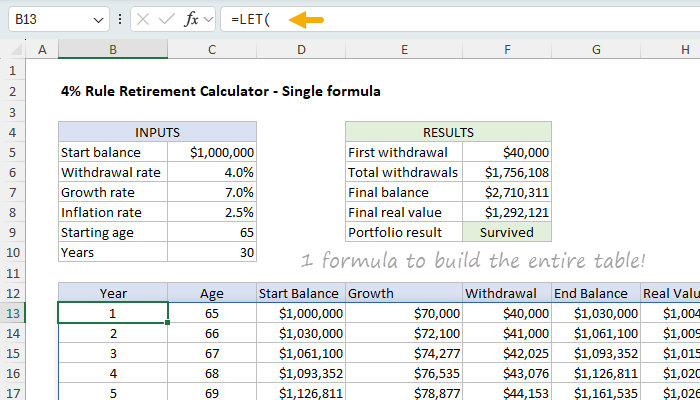Screen dimensions: 700x400
Task: Select Total withdrawals result $1,756,108
Action: (x=507, y=172)
